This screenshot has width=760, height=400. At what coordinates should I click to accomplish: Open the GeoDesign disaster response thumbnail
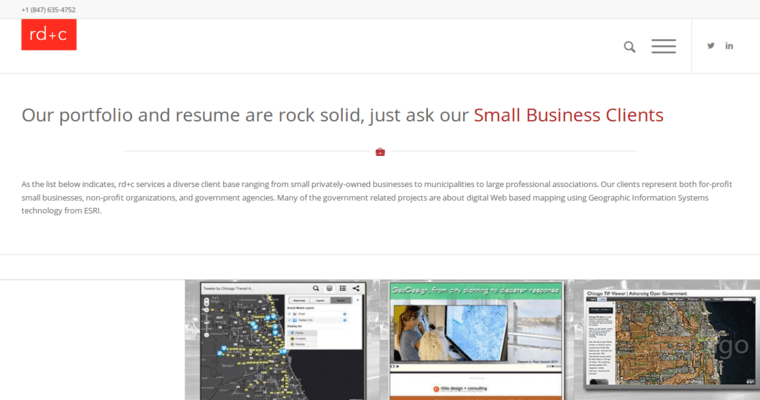click(x=475, y=340)
